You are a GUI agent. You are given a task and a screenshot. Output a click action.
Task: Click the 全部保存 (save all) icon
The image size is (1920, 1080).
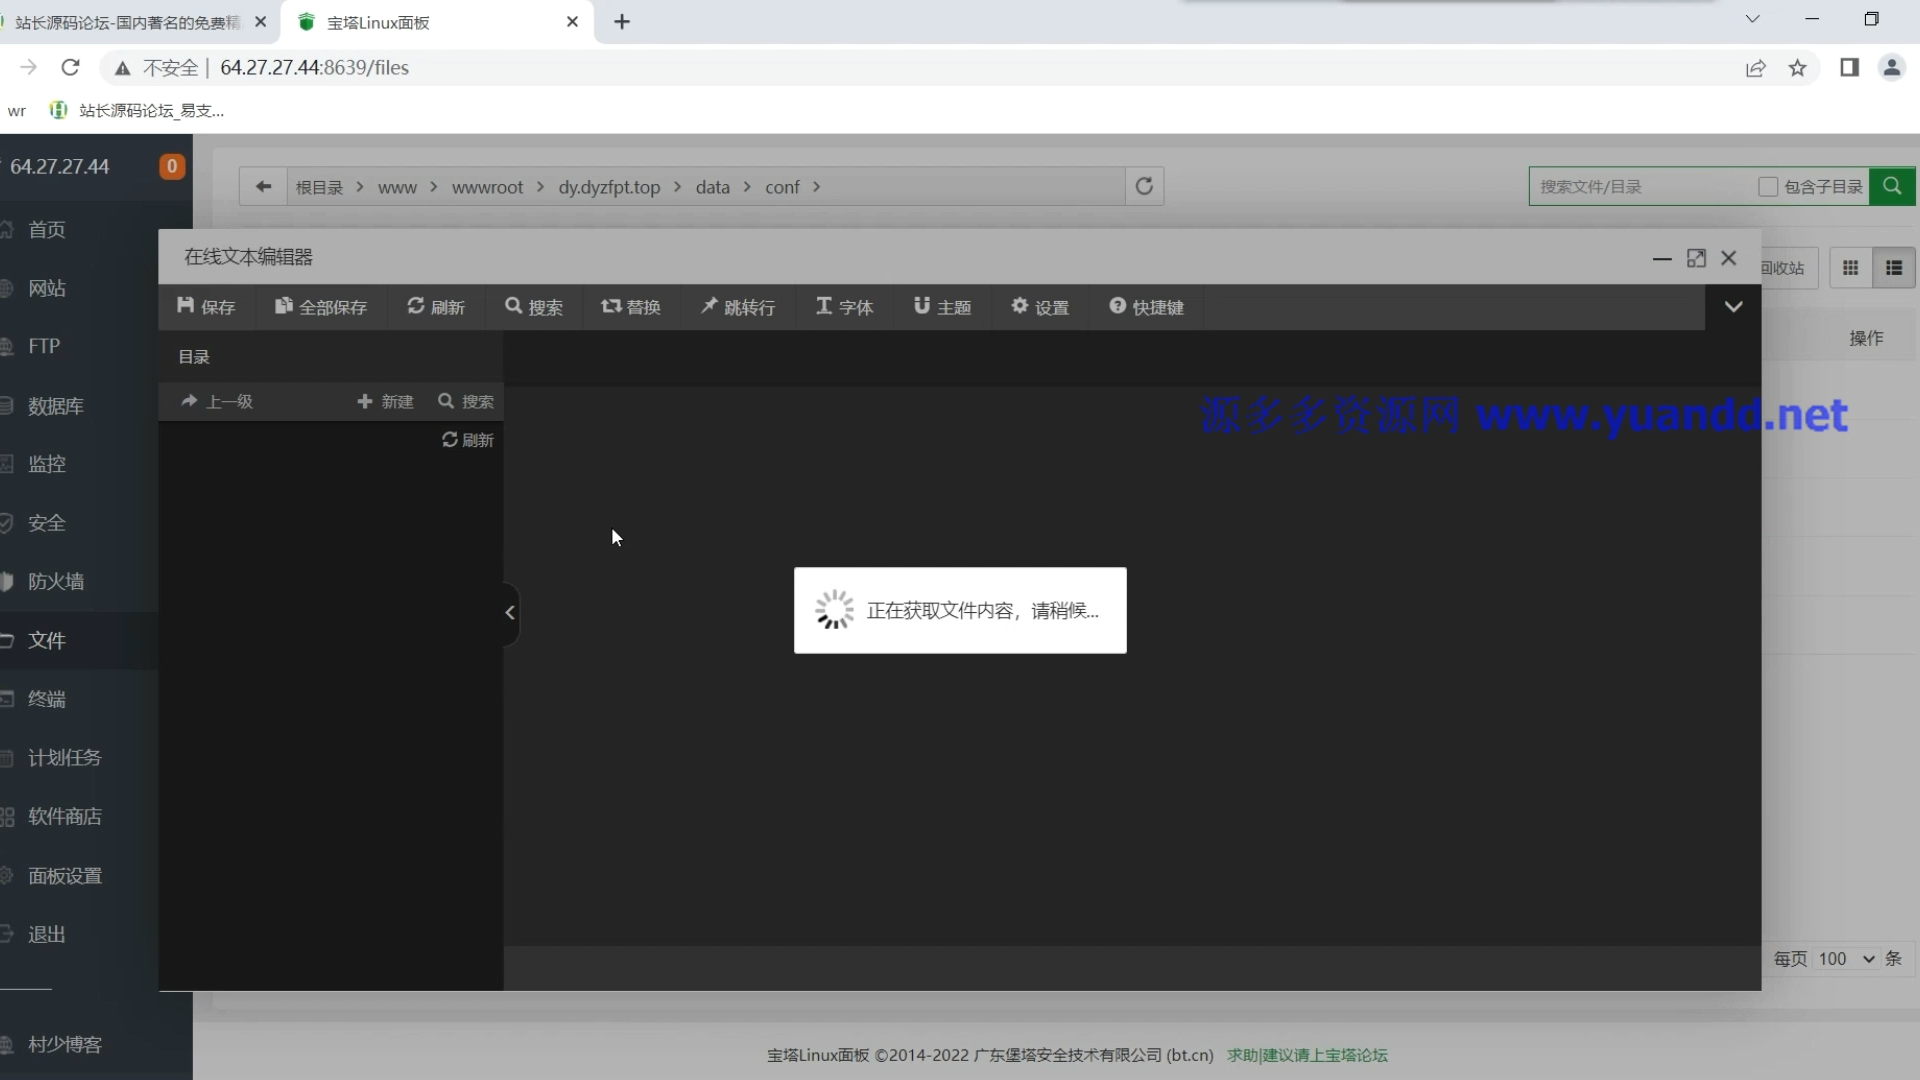[284, 307]
